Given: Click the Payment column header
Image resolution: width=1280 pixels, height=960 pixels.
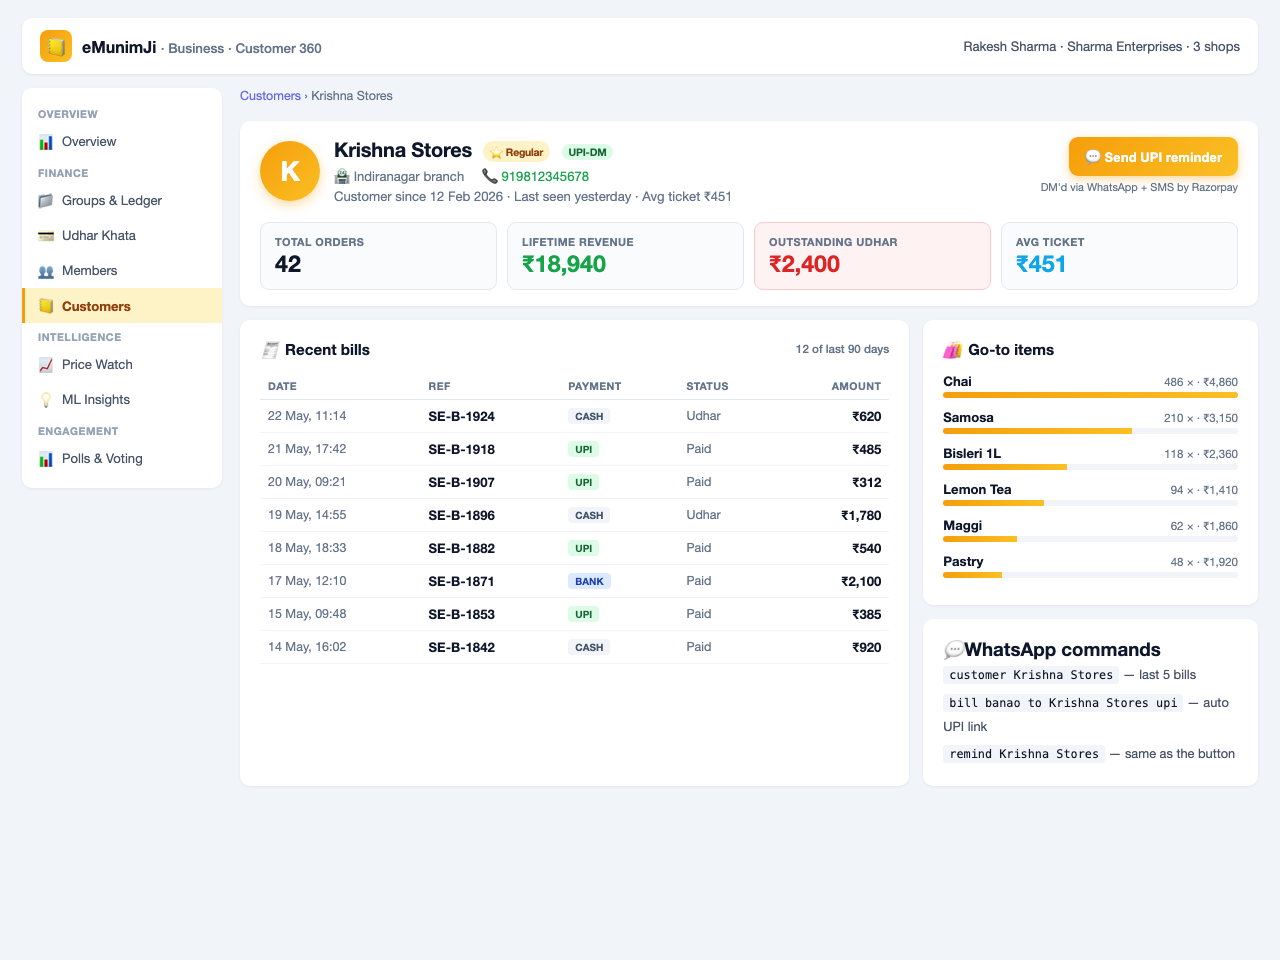Looking at the screenshot, I should 595,386.
